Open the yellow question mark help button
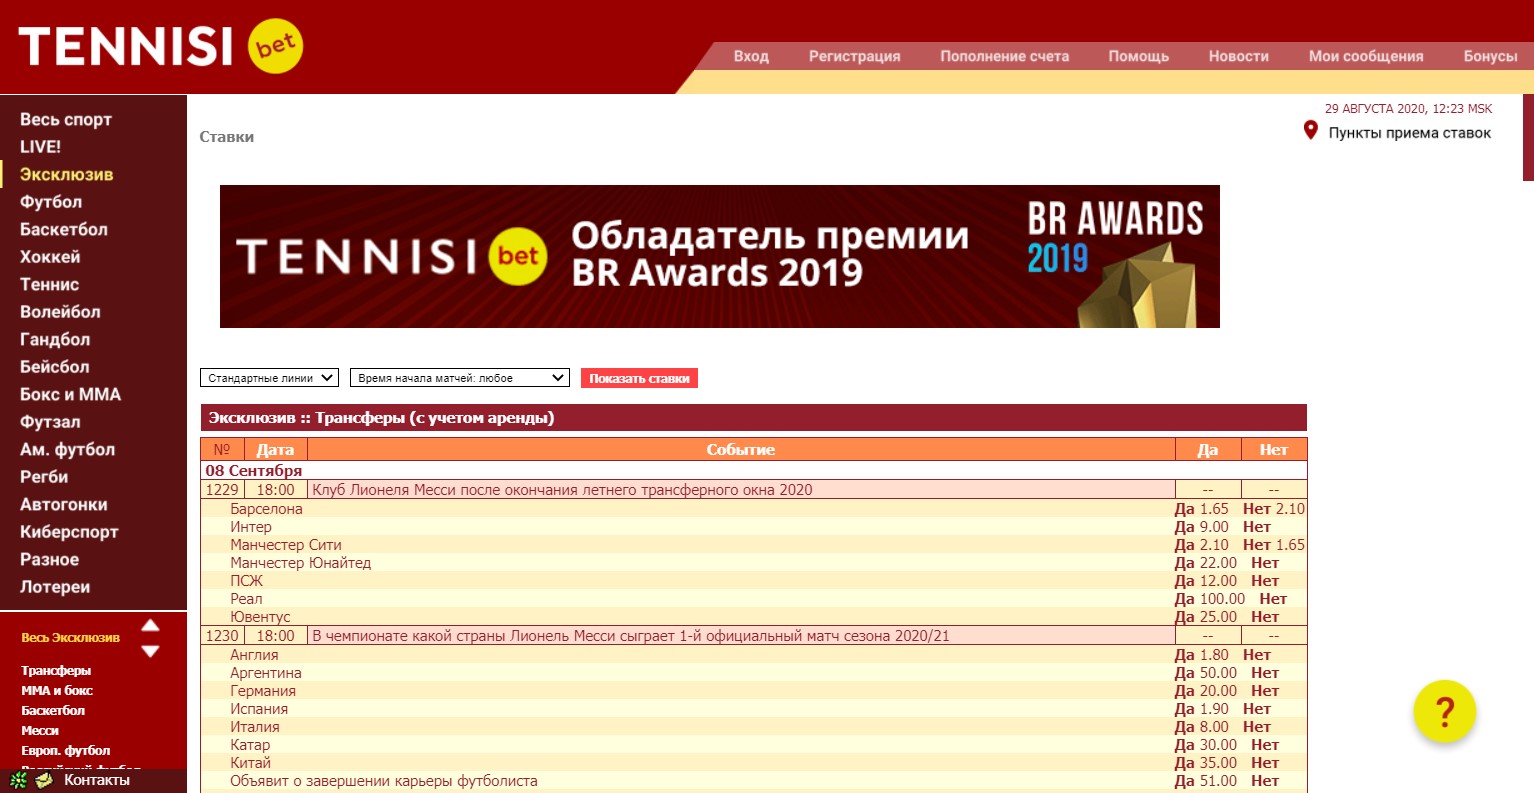The width and height of the screenshot is (1534, 793). click(1444, 711)
